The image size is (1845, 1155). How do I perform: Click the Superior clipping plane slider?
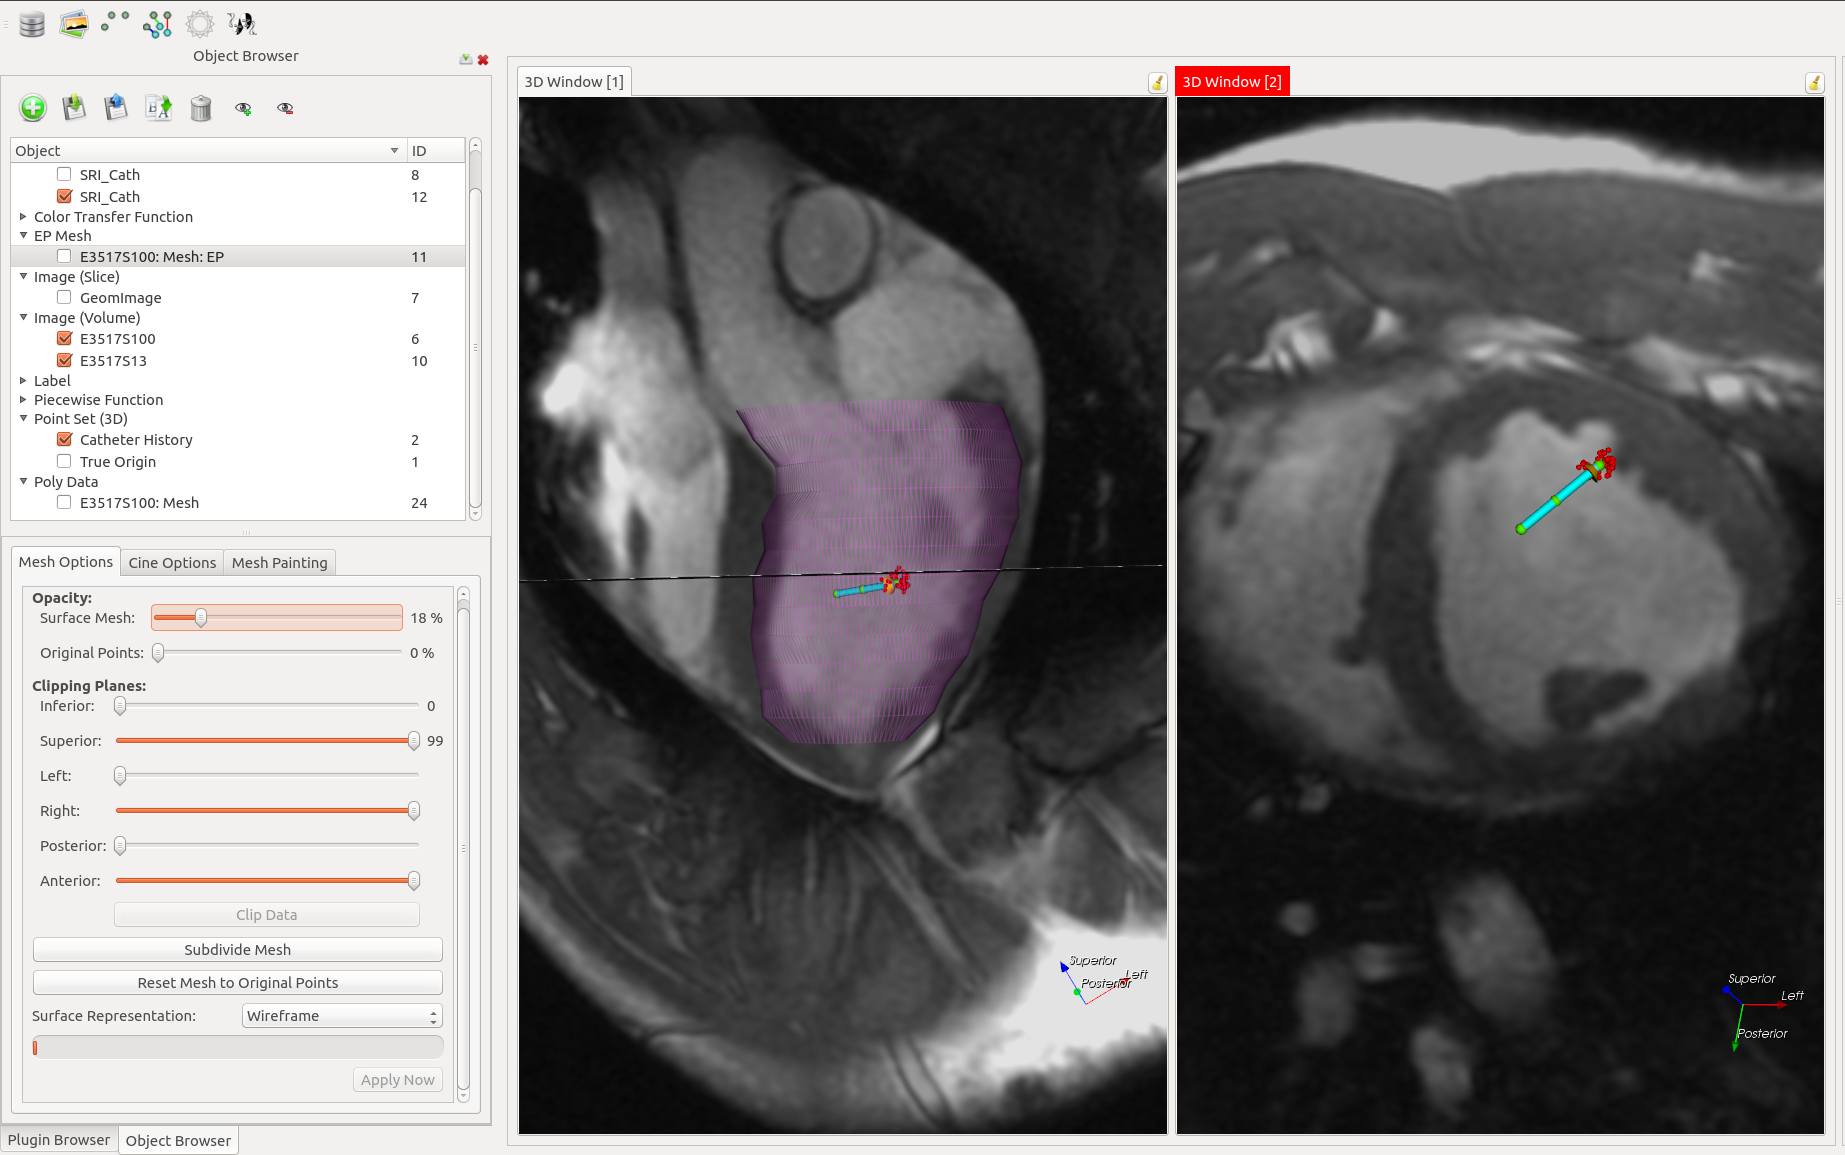click(x=267, y=741)
